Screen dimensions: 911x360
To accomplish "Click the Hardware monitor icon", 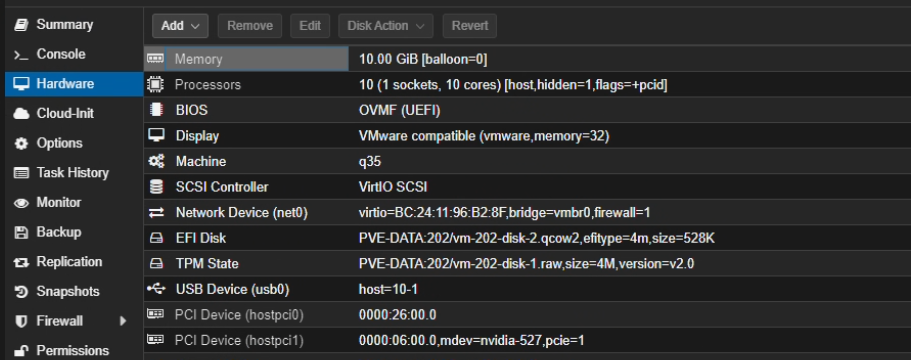I will pyautogui.click(x=21, y=84).
